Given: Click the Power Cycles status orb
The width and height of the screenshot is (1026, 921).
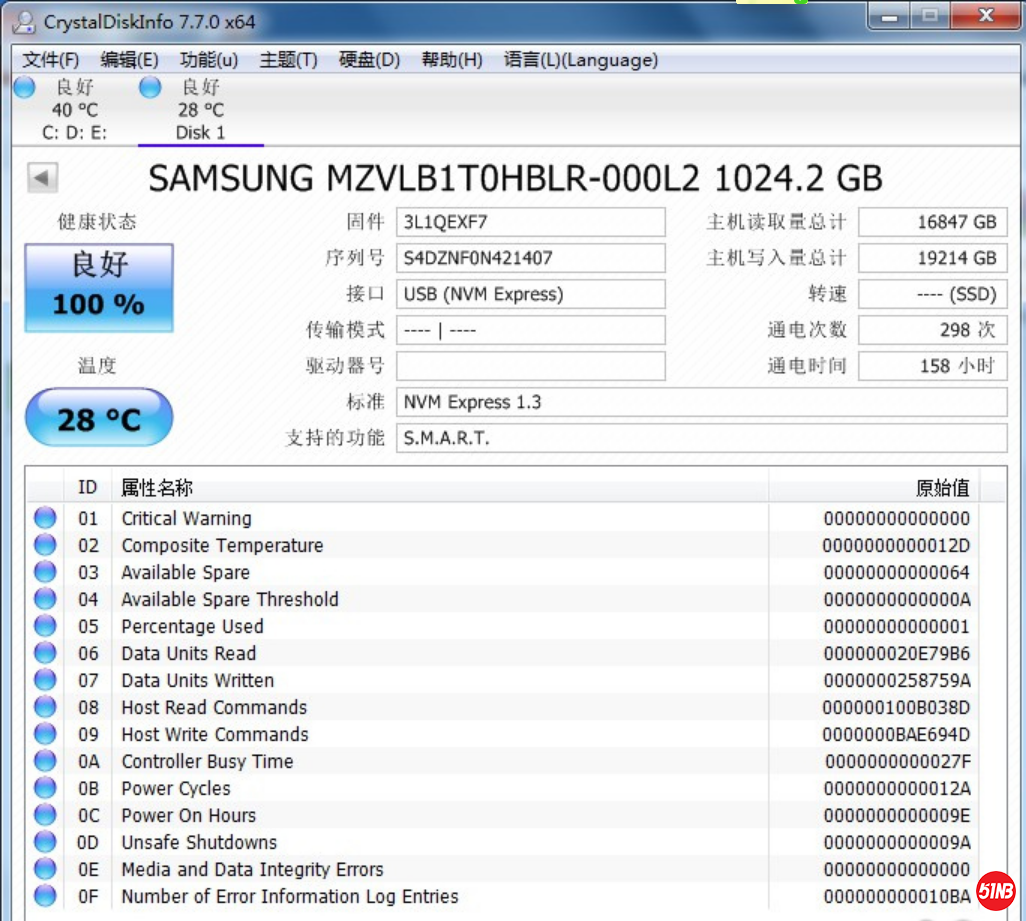Looking at the screenshot, I should (x=45, y=788).
